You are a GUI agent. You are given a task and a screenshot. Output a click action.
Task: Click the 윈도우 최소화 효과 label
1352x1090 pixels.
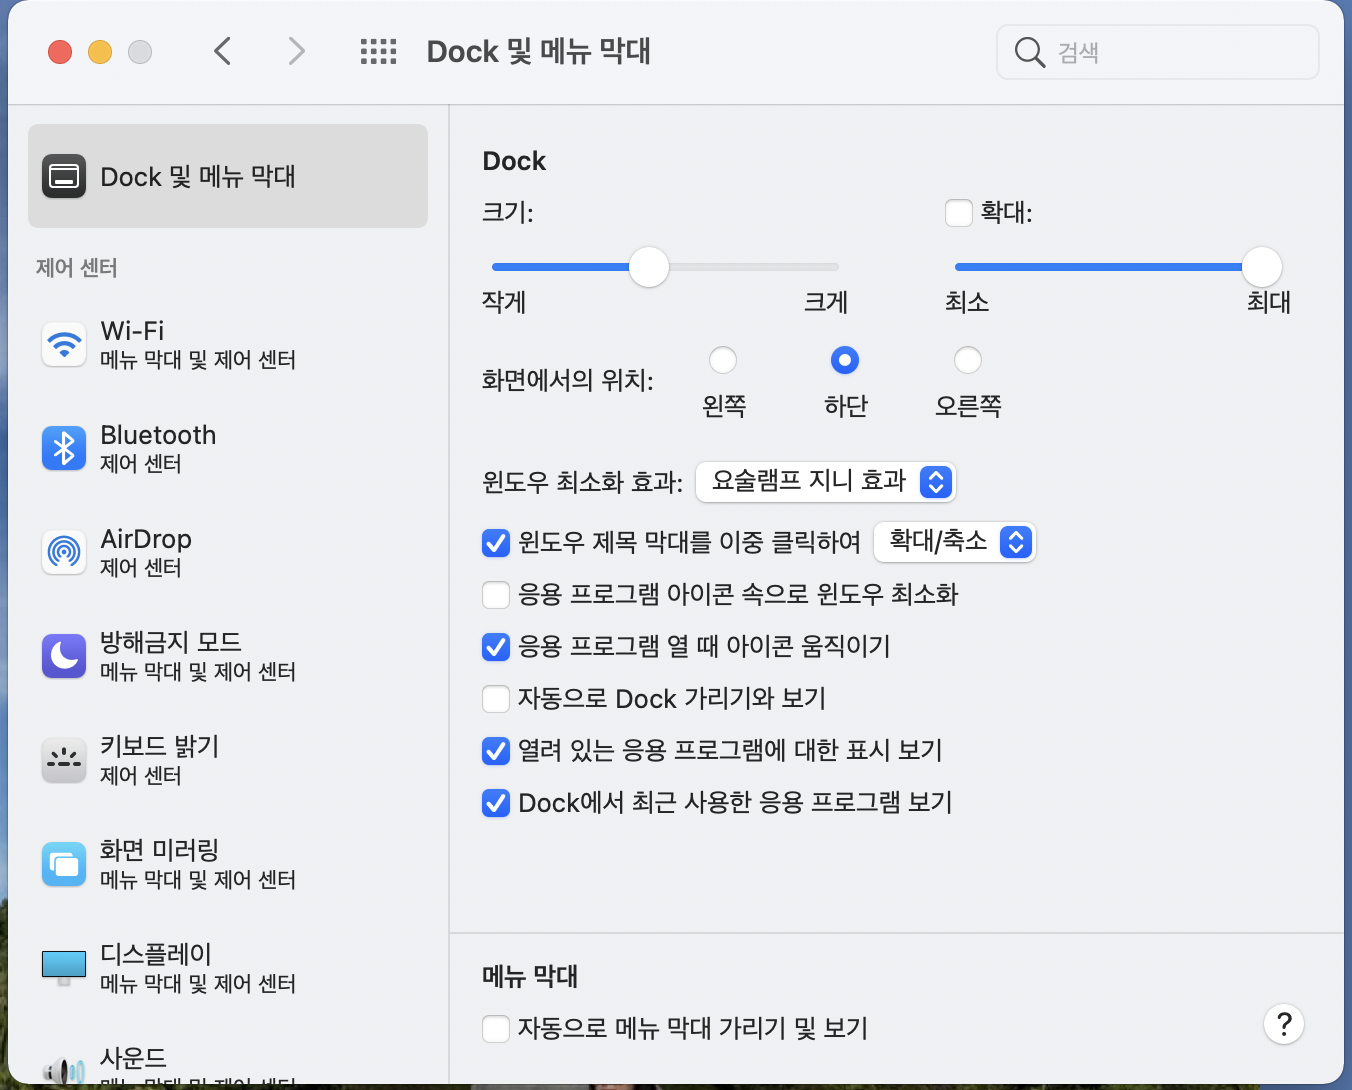pyautogui.click(x=582, y=483)
